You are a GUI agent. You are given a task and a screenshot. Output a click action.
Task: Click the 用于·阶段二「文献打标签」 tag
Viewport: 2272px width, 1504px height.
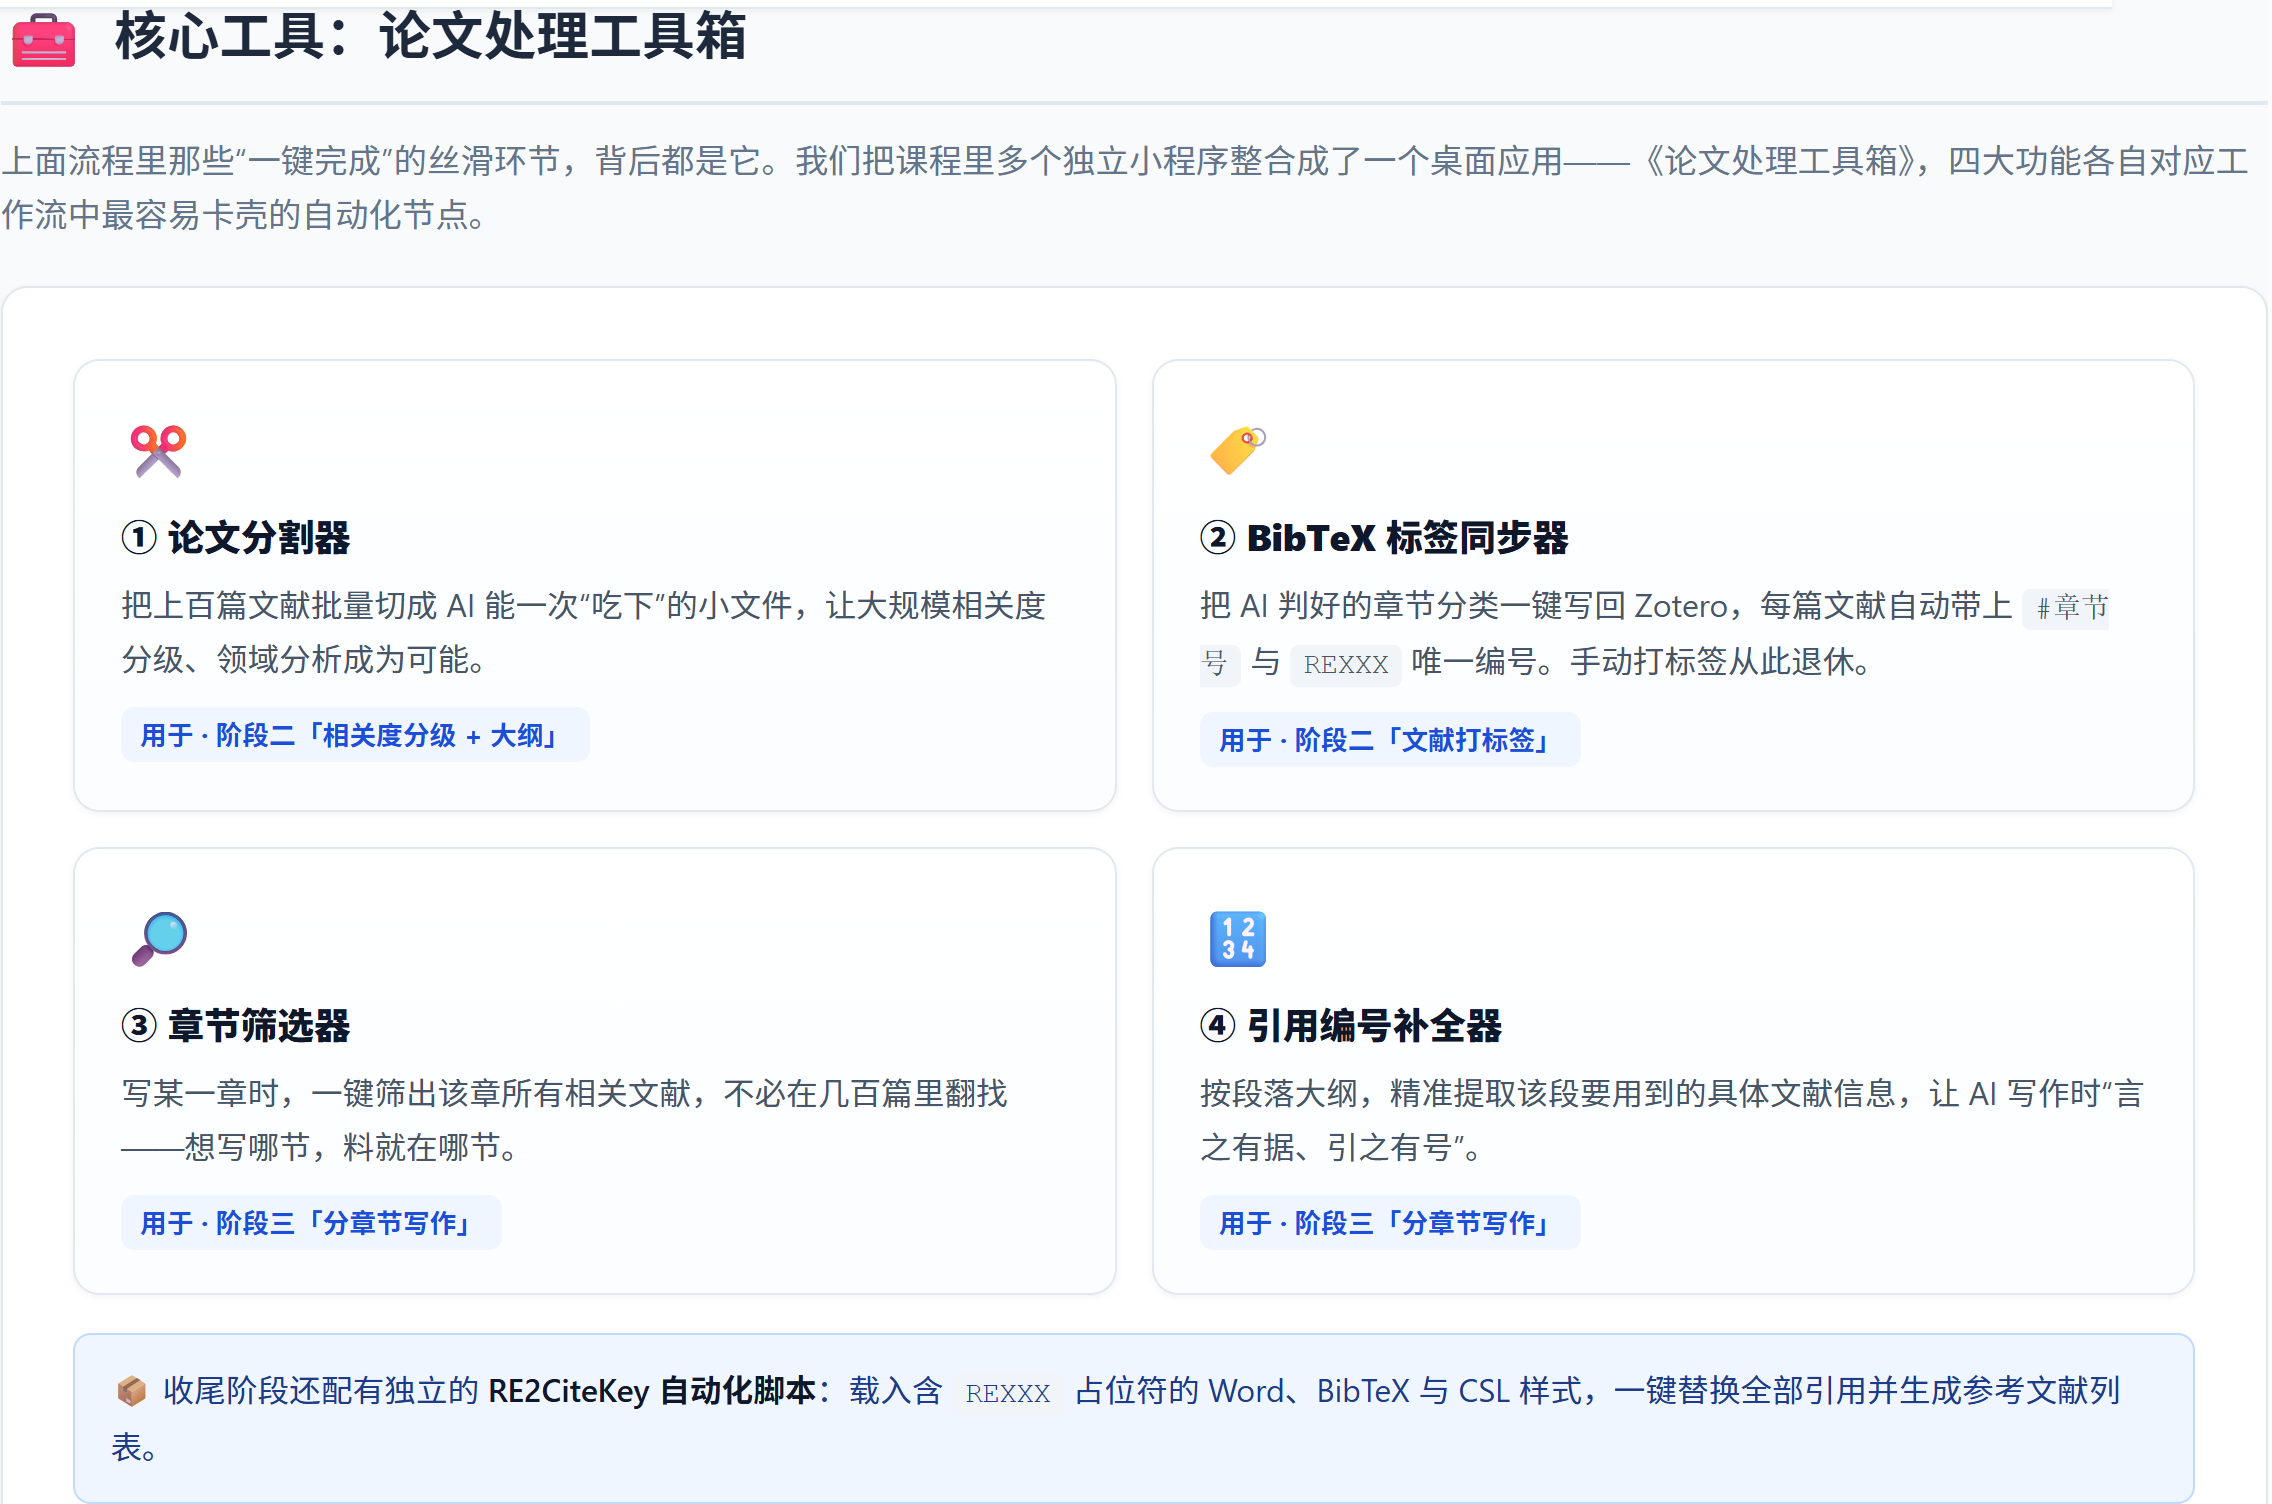[1390, 740]
